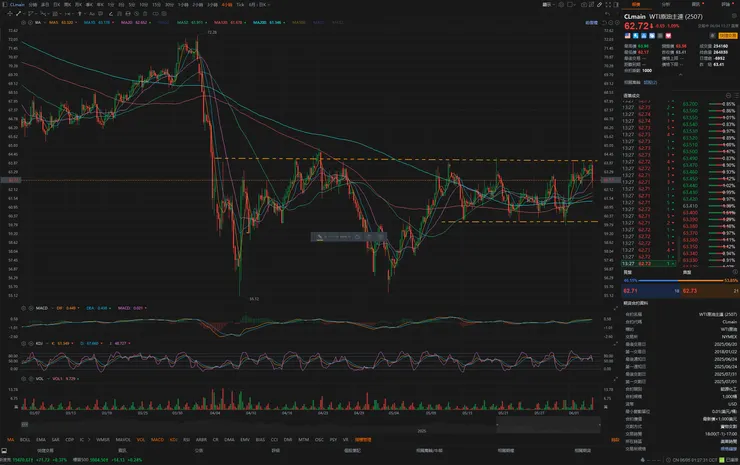The height and width of the screenshot is (465, 740).
Task: Click the zoom-out minus circle icon
Action: (611, 22)
